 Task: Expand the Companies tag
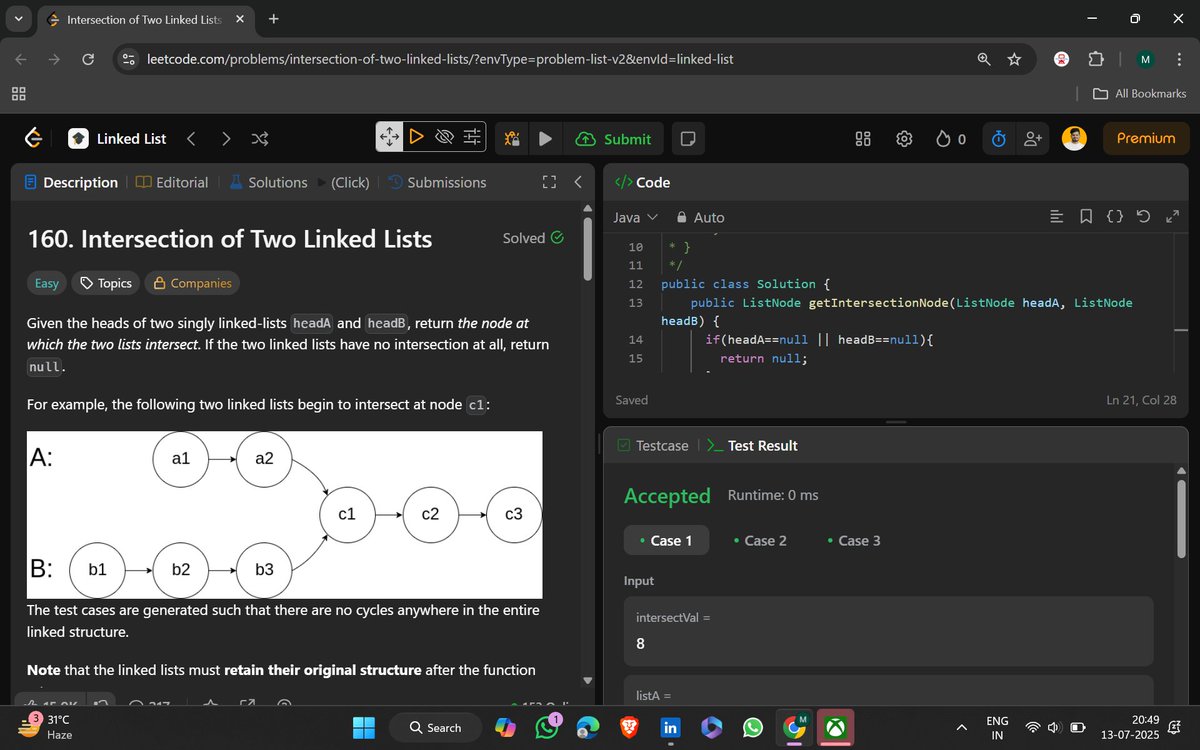pyautogui.click(x=192, y=283)
